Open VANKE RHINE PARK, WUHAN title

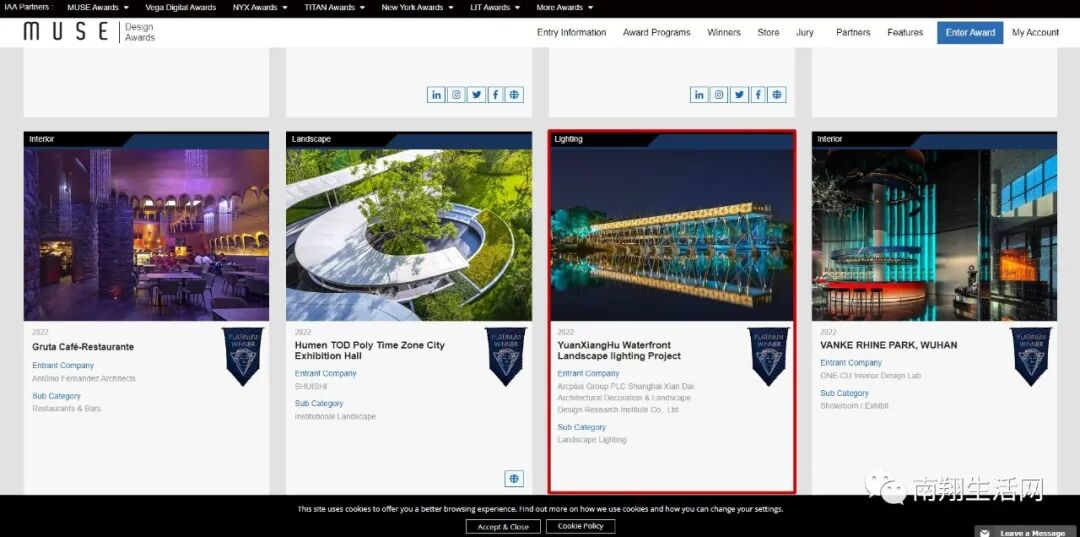889,345
